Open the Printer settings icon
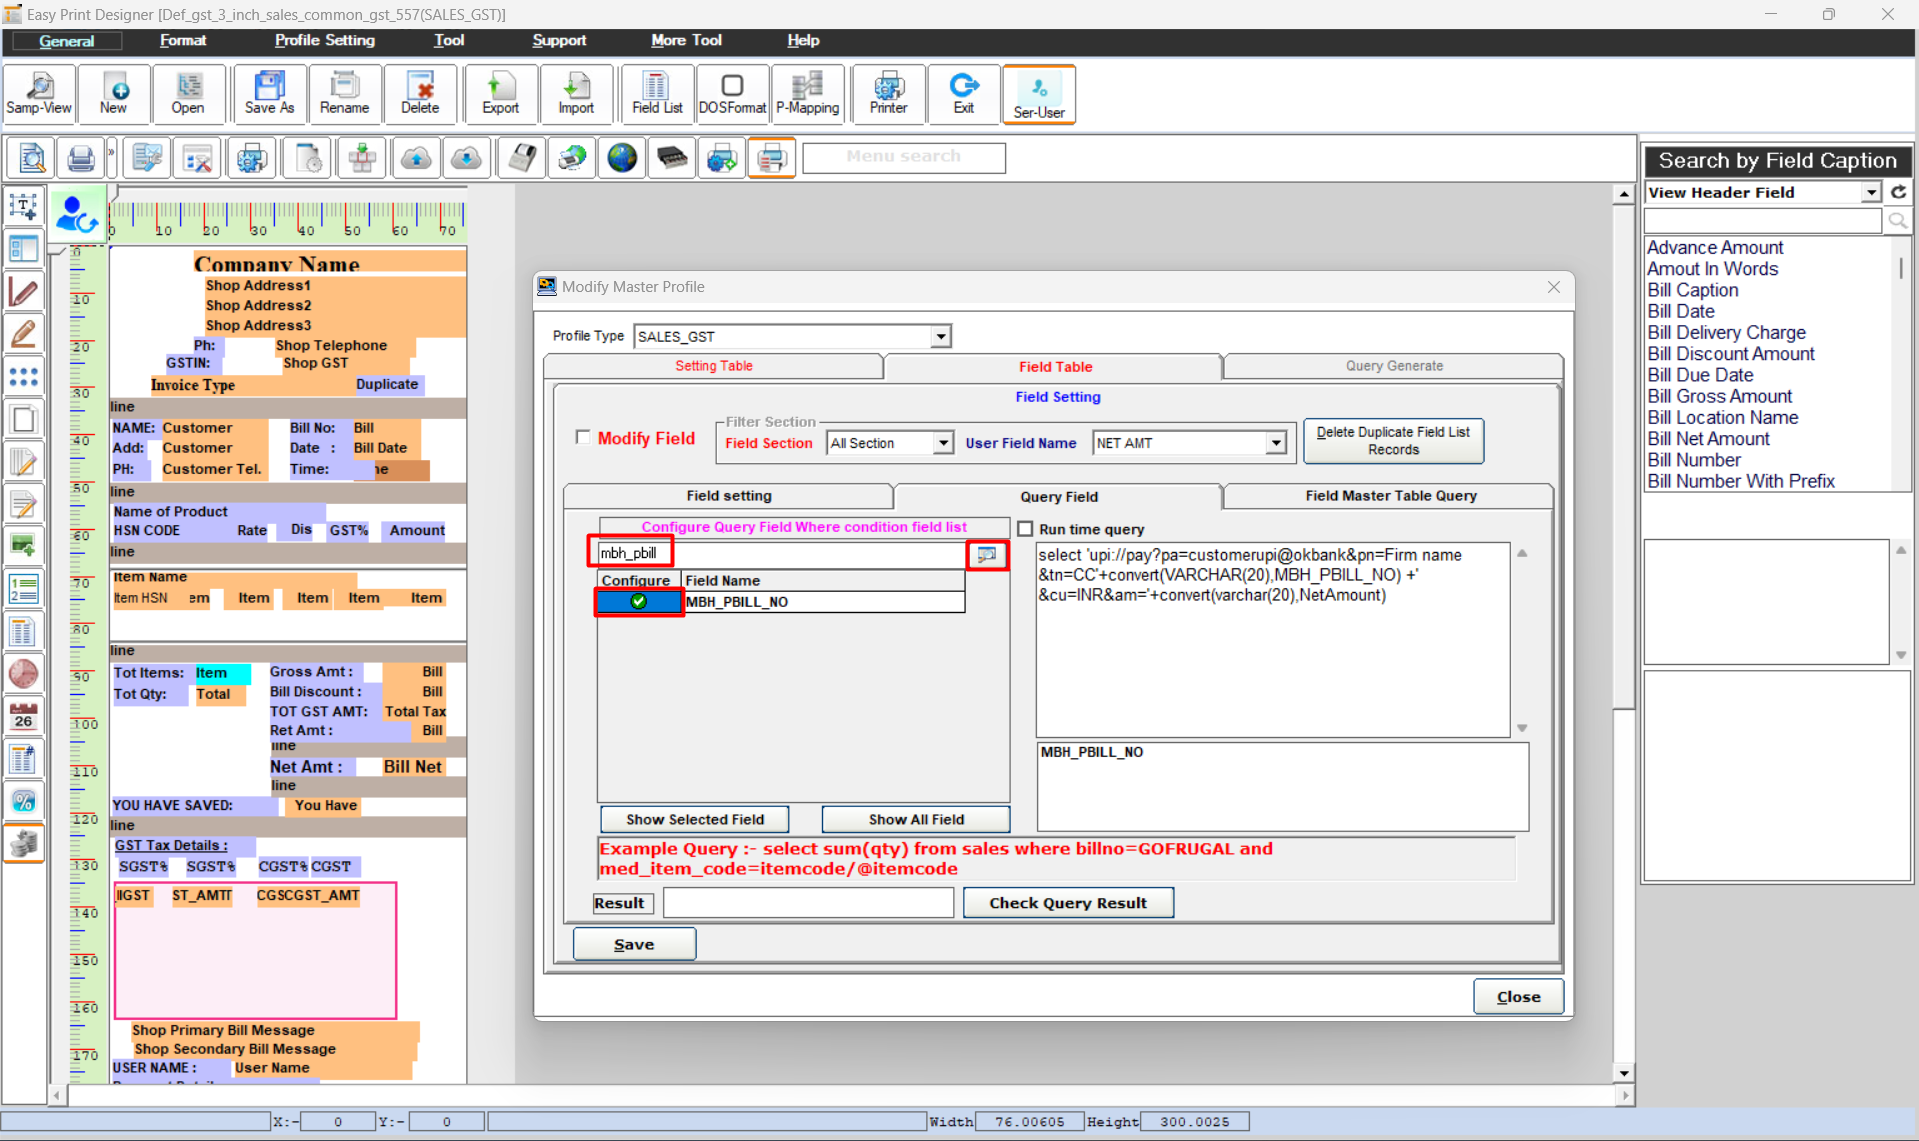This screenshot has width=1919, height=1141. [887, 94]
